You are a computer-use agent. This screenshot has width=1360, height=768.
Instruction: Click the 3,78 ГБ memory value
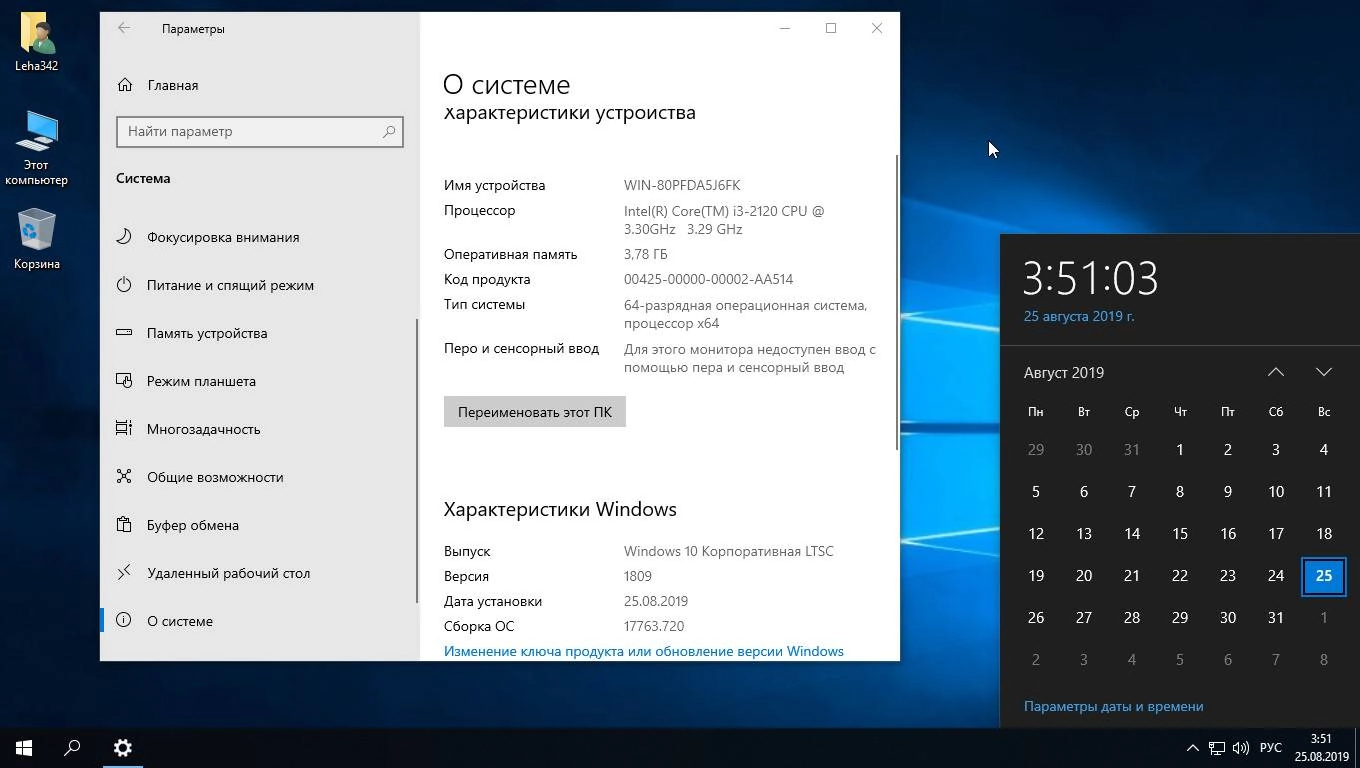[x=645, y=254]
